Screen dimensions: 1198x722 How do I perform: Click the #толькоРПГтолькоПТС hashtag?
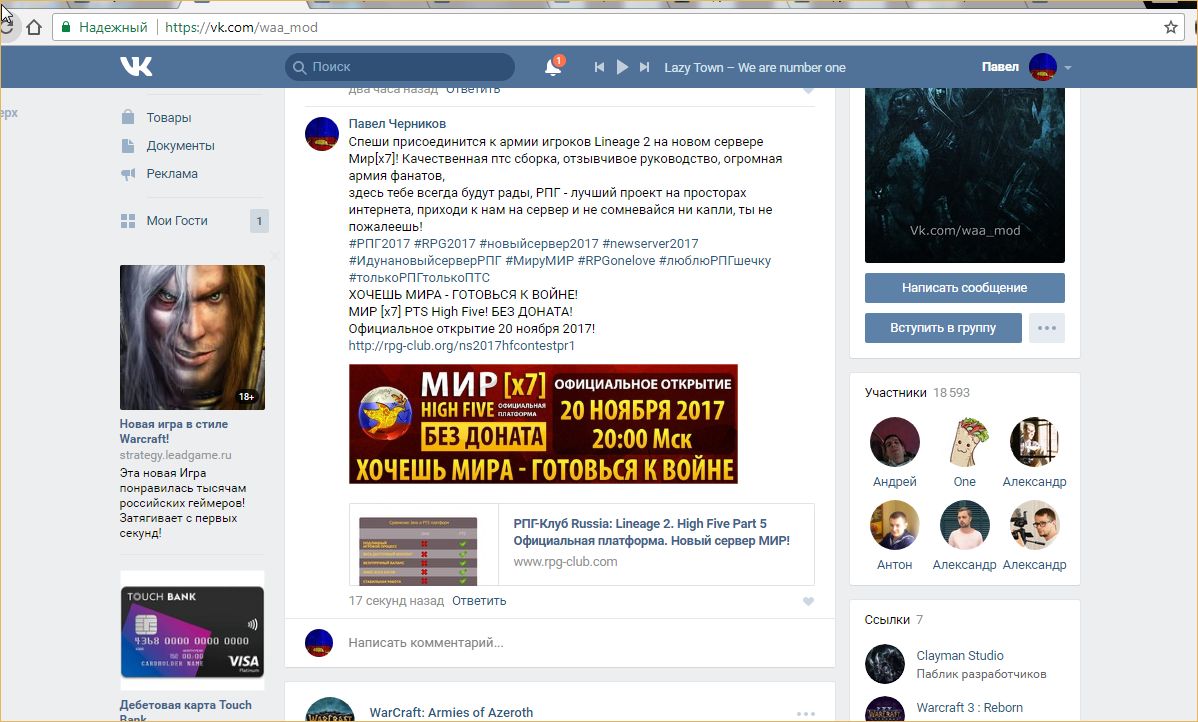click(x=419, y=277)
